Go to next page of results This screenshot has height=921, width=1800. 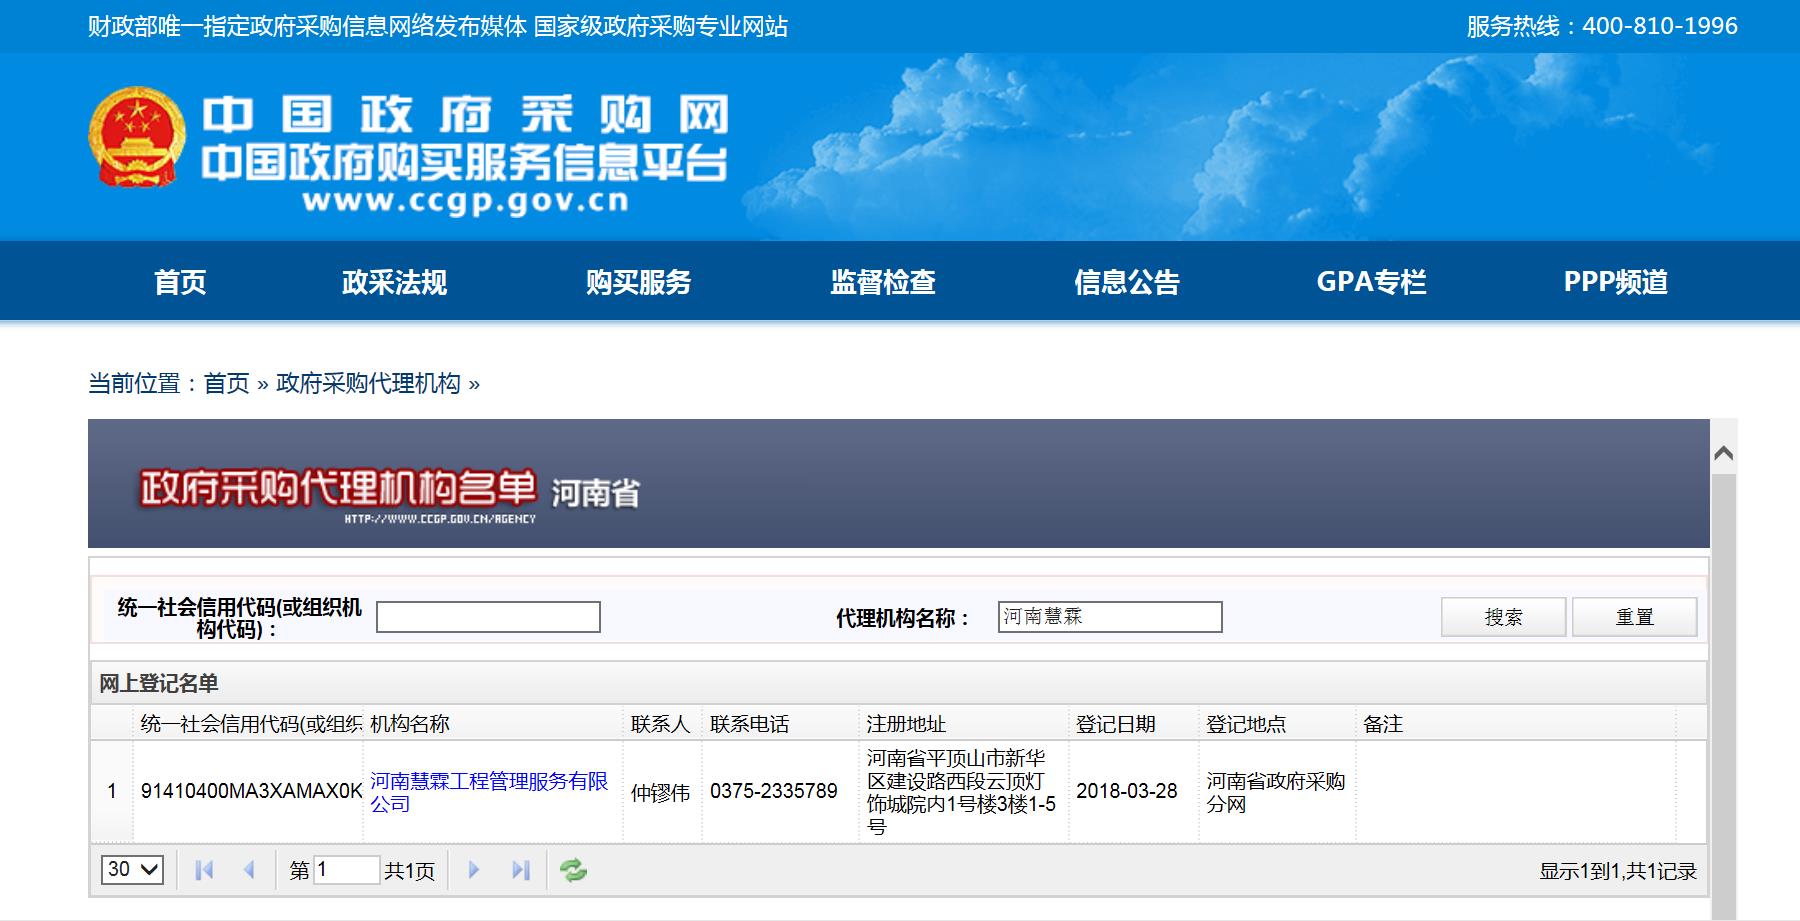click(474, 870)
